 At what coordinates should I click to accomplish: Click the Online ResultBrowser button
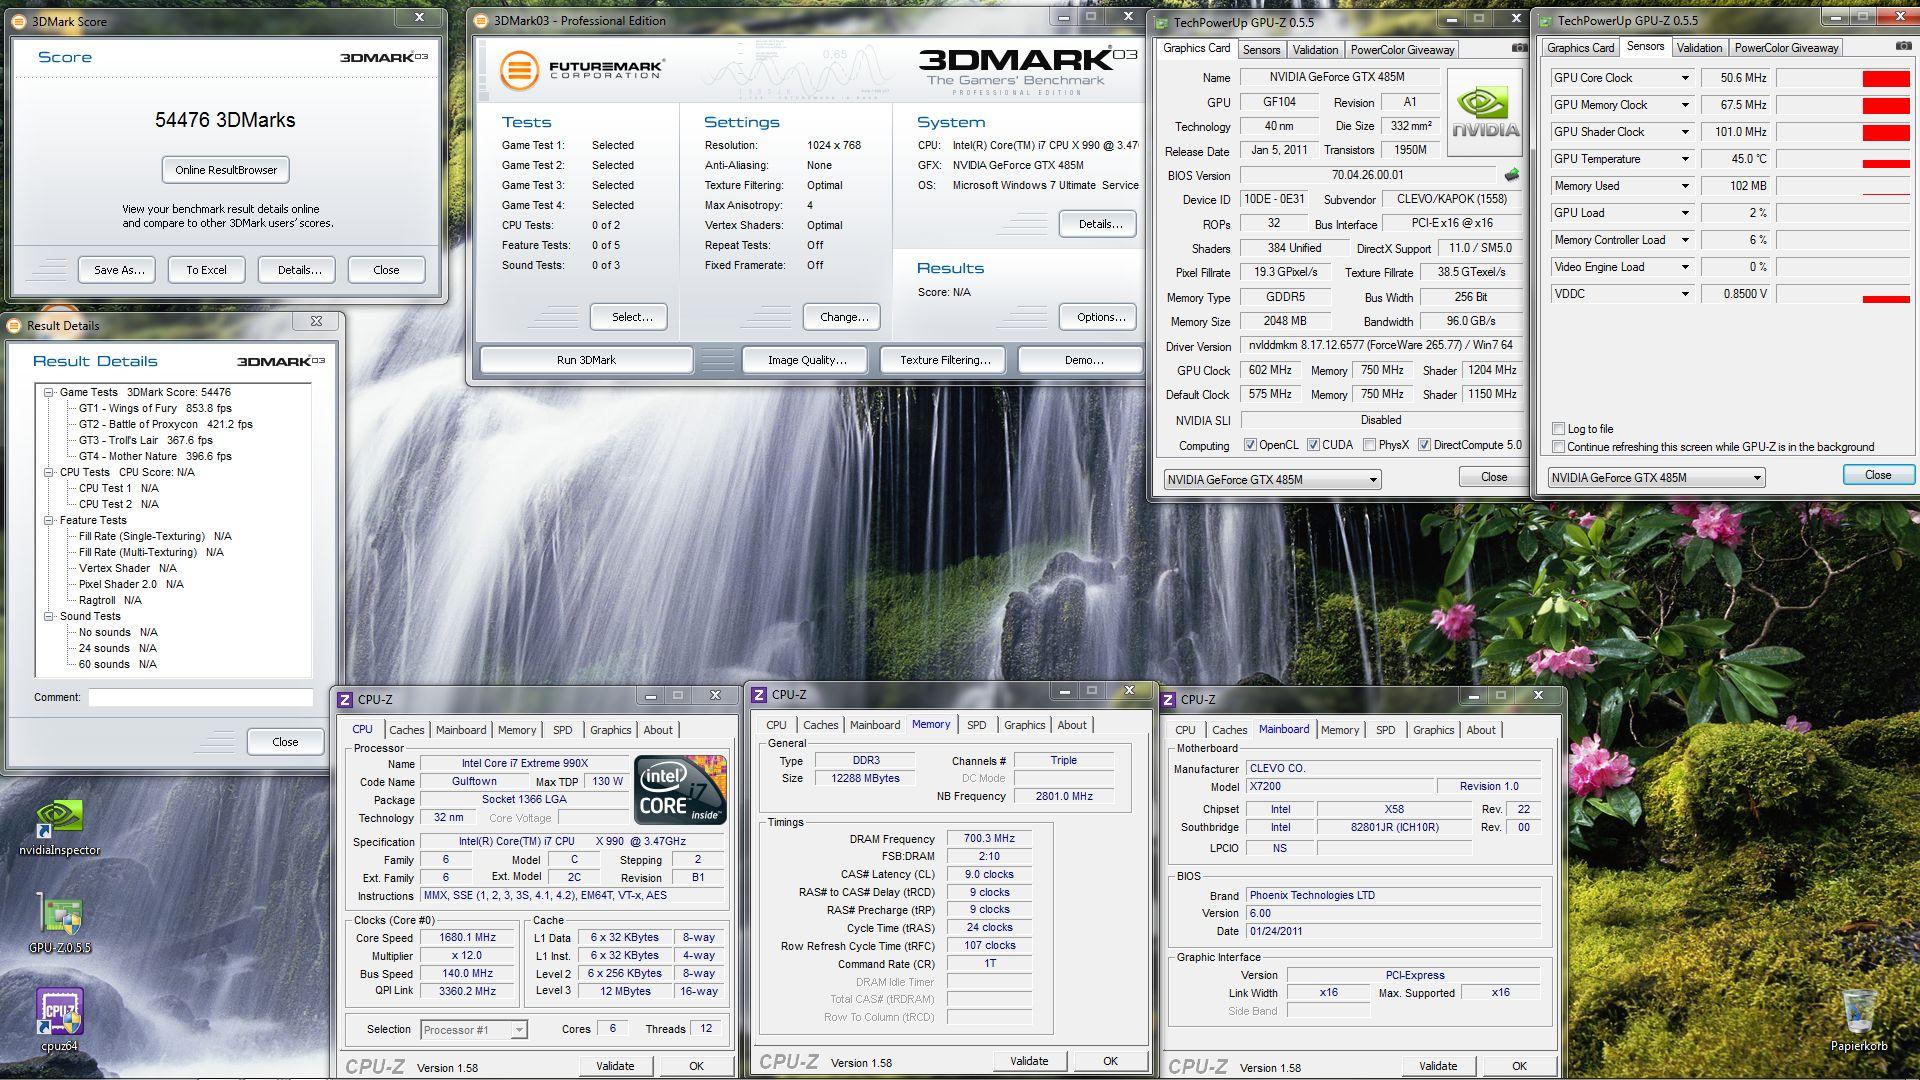(226, 170)
